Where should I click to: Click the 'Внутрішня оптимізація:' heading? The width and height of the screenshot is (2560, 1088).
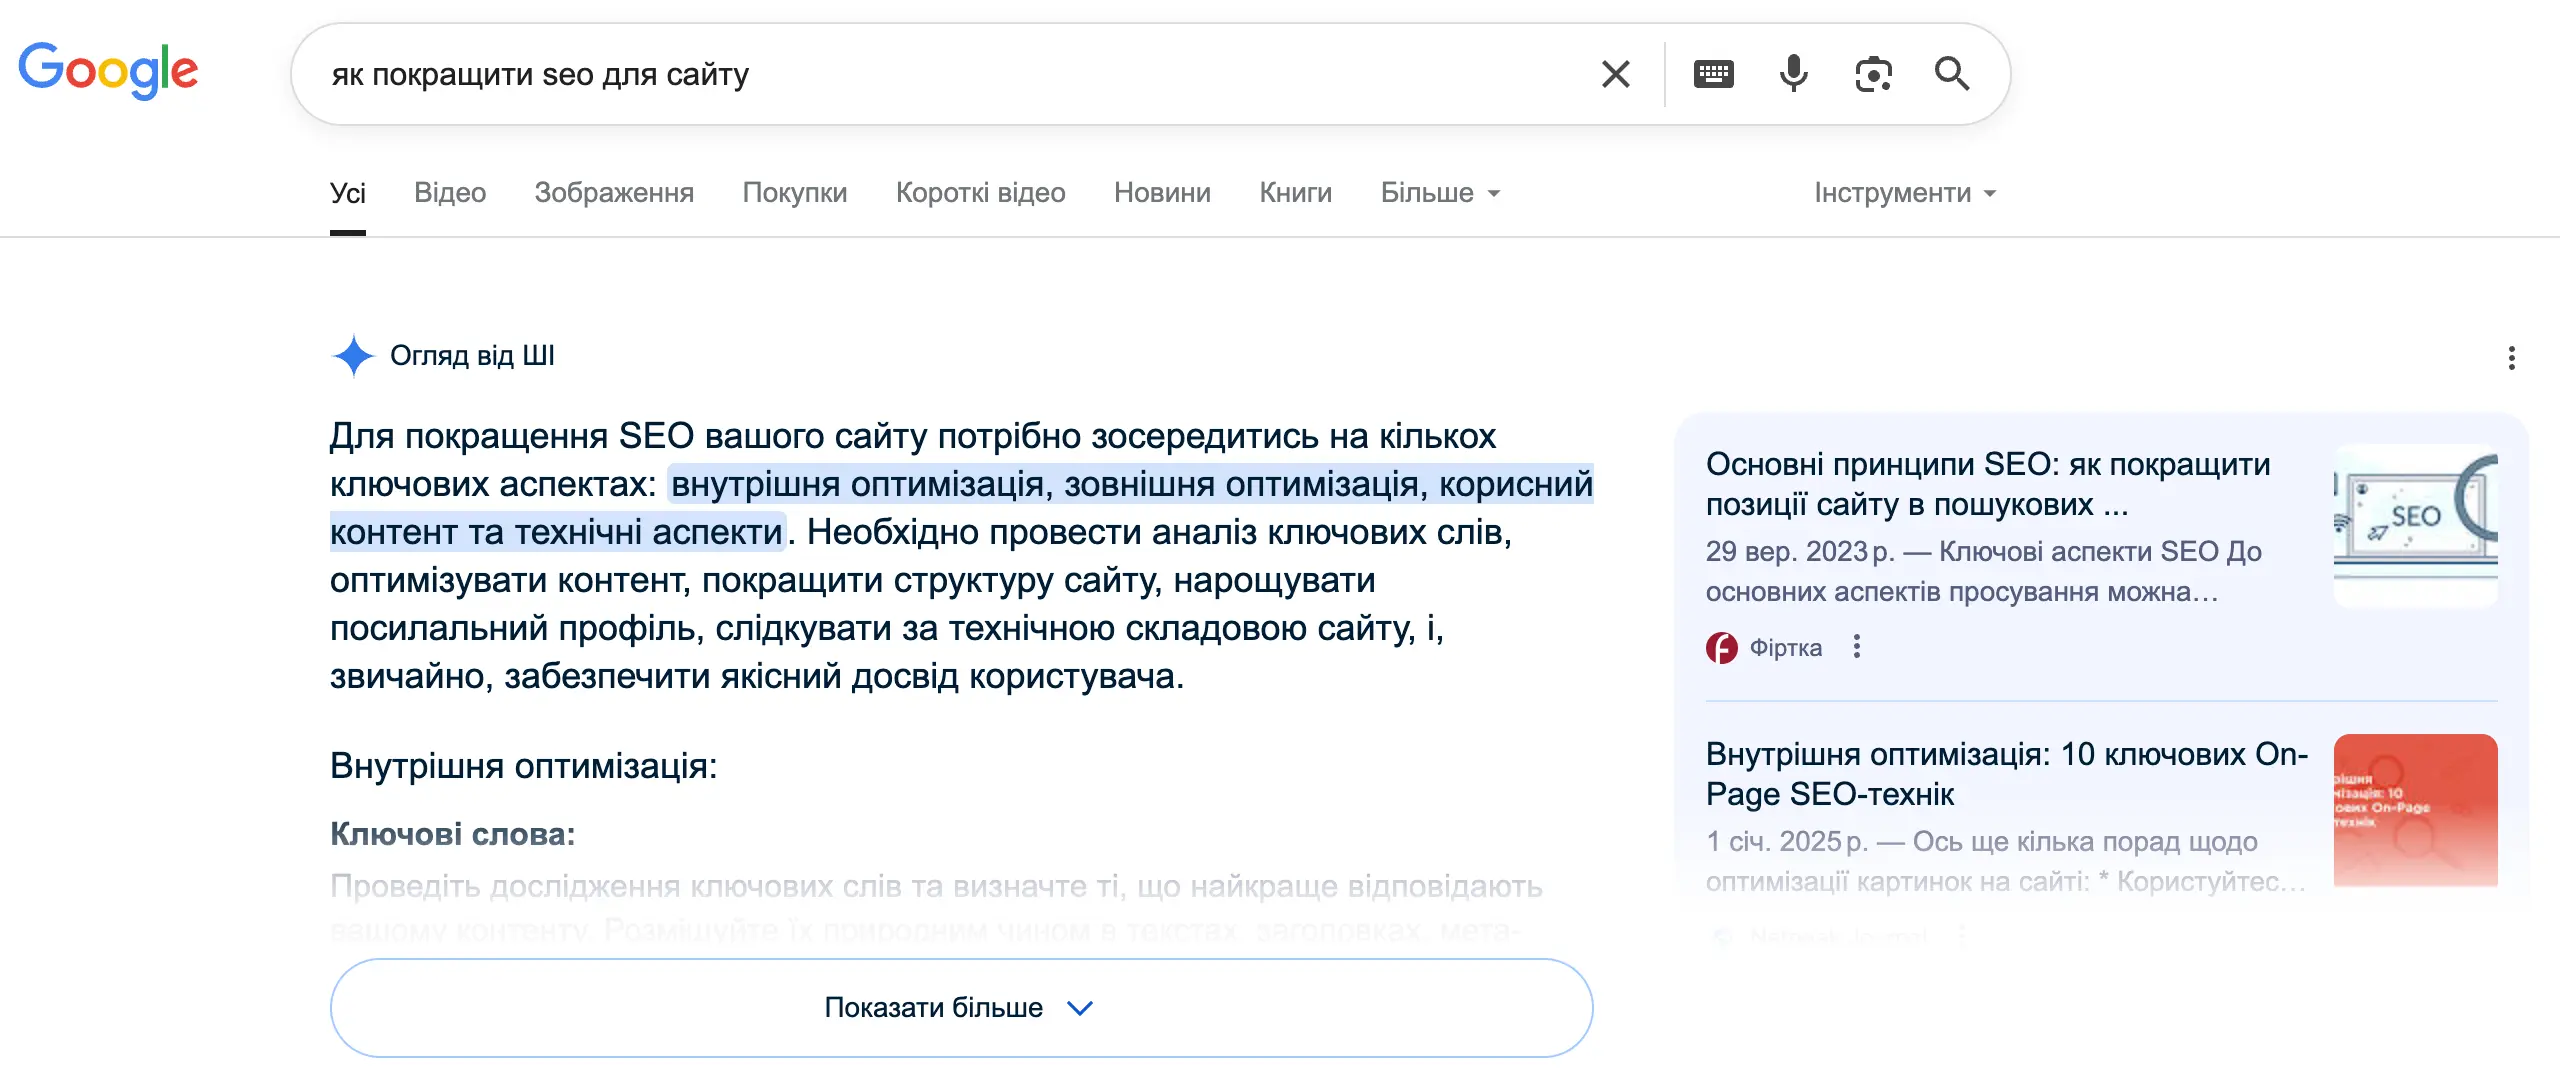[524, 766]
